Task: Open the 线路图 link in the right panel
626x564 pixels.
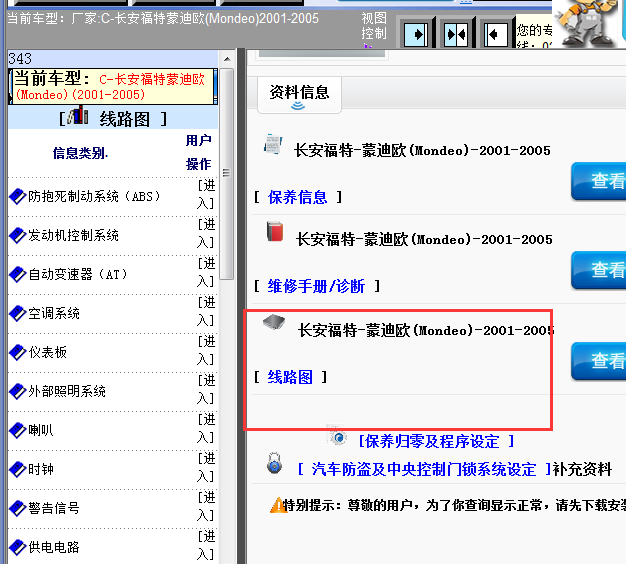Action: tap(290, 377)
